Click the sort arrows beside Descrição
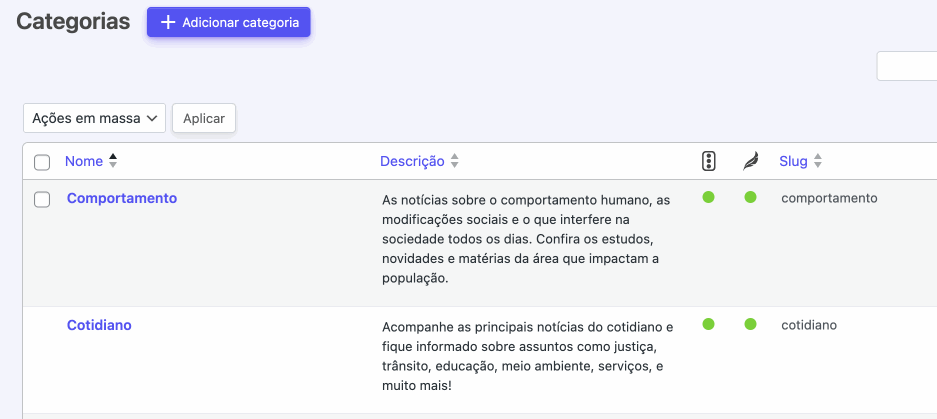937x419 pixels. pos(455,161)
